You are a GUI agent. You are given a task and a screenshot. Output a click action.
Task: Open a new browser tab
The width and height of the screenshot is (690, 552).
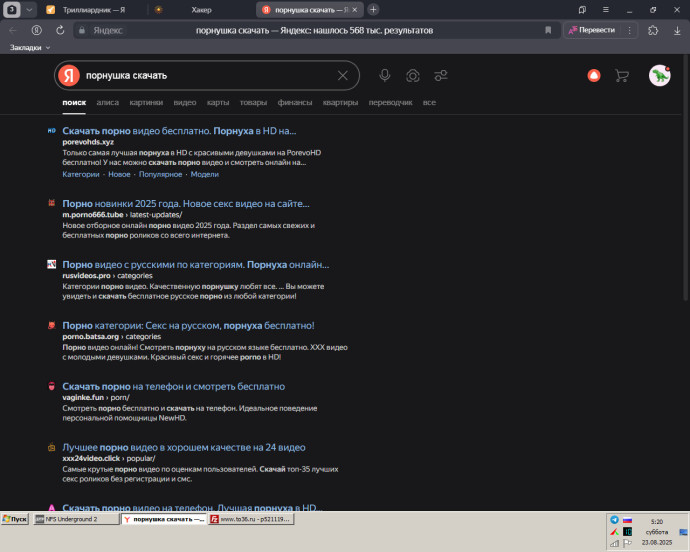pos(373,10)
